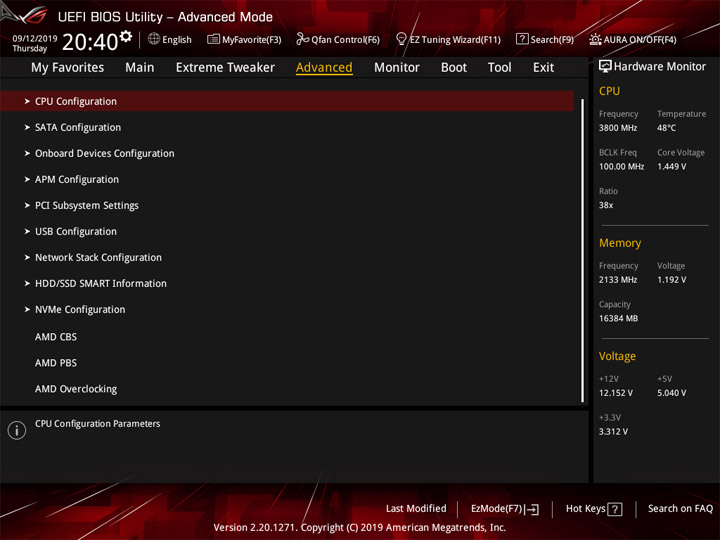Select APM Configuration row text
The image size is (720, 540).
pyautogui.click(x=77, y=180)
